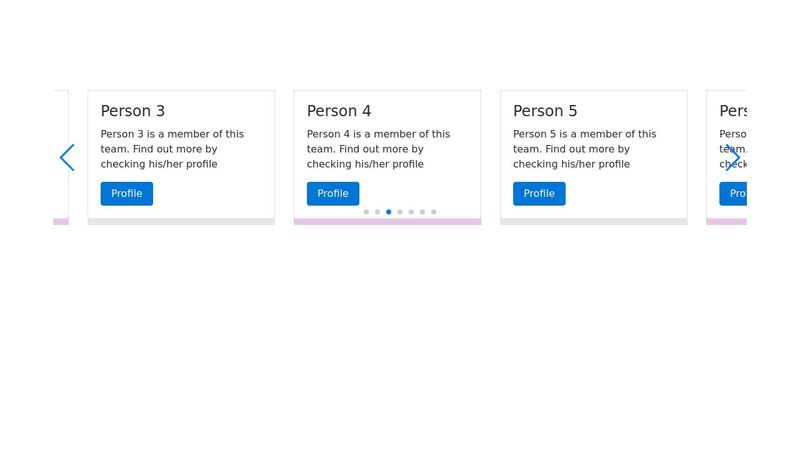Click the Person 5 description text
Viewport: 800px width, 450px height.
click(x=584, y=149)
